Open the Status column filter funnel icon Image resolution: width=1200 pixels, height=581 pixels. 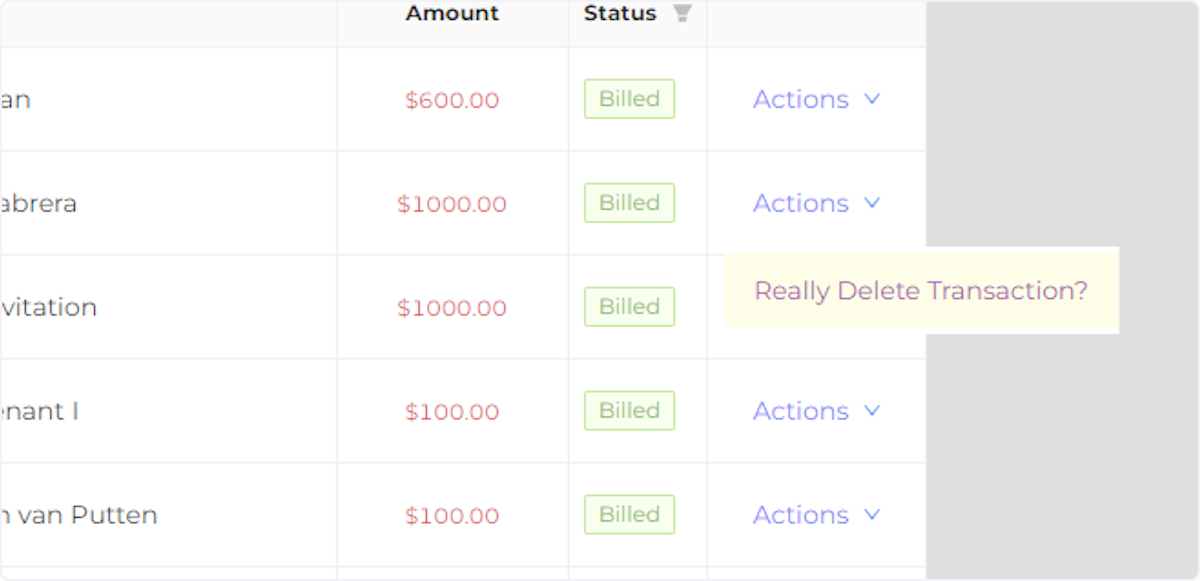[684, 14]
